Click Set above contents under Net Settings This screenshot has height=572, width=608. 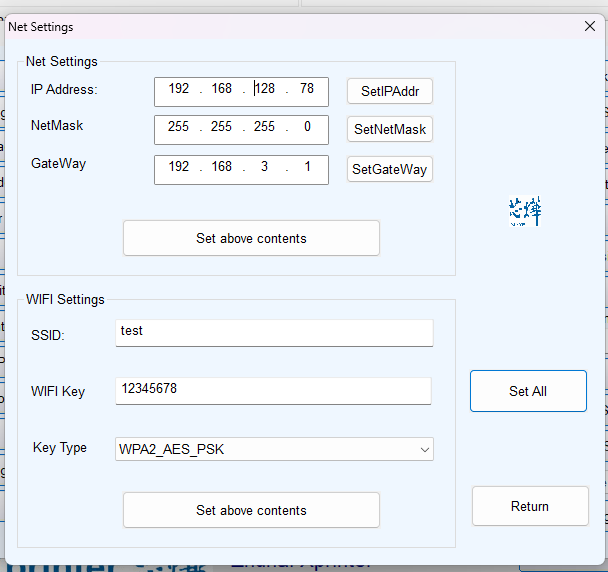coord(251,238)
